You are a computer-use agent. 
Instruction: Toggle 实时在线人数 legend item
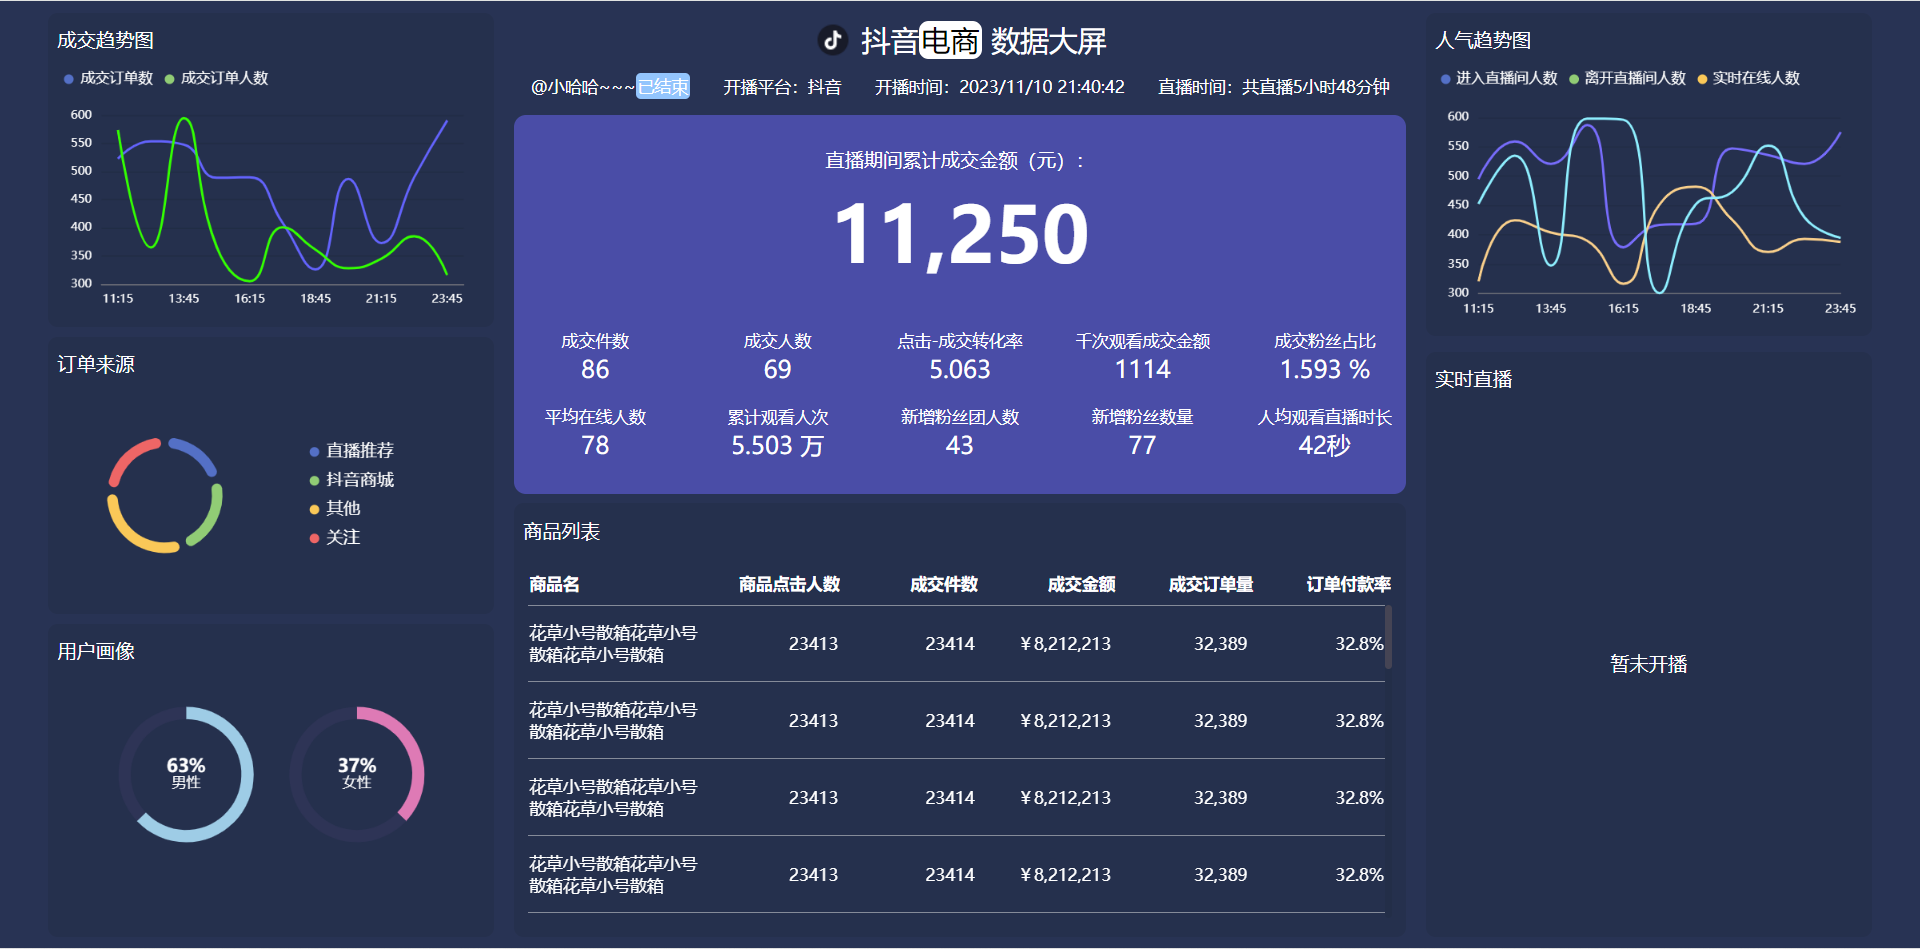pos(1748,78)
